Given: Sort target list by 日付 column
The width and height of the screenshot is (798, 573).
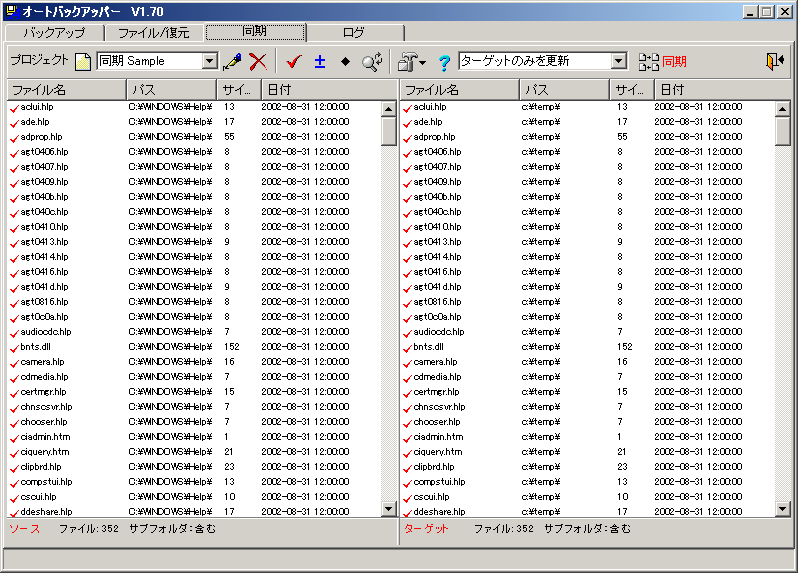Looking at the screenshot, I should click(722, 90).
